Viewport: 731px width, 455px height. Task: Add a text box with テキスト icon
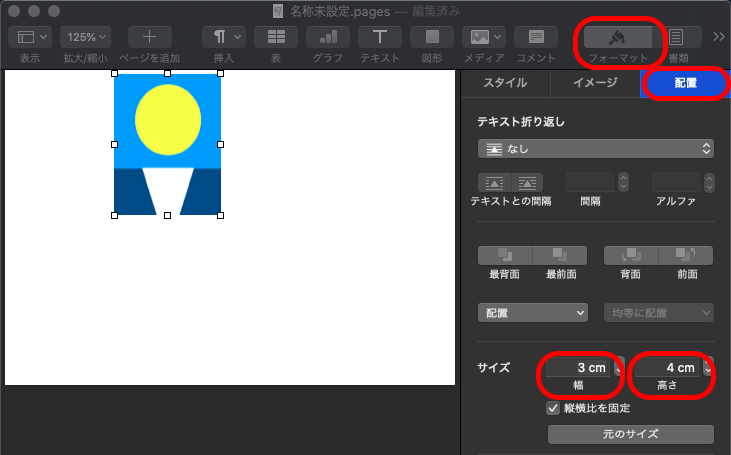click(x=380, y=37)
